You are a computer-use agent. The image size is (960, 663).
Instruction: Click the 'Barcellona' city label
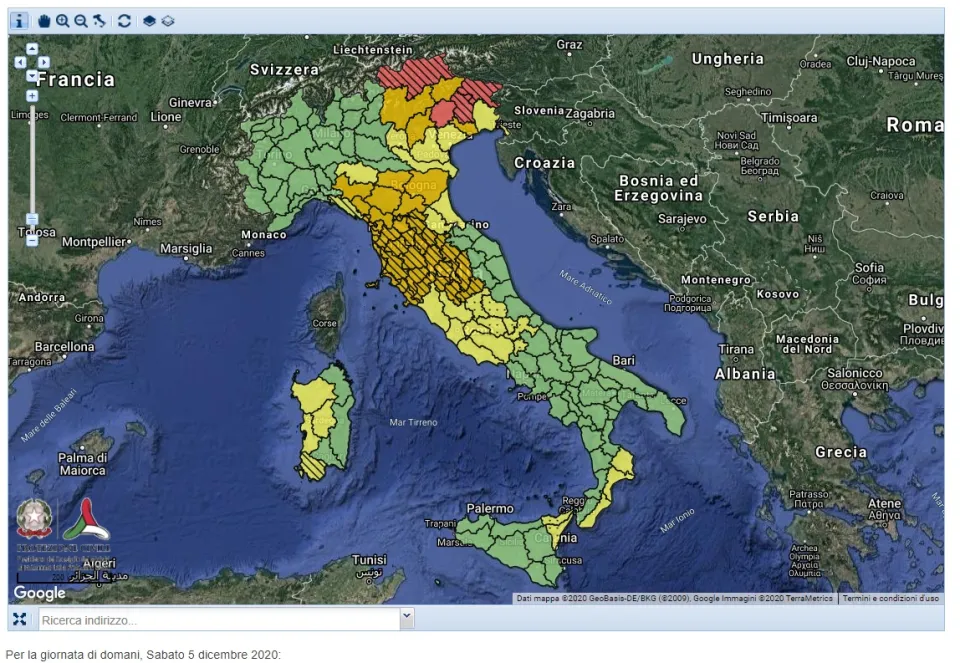[x=64, y=346]
